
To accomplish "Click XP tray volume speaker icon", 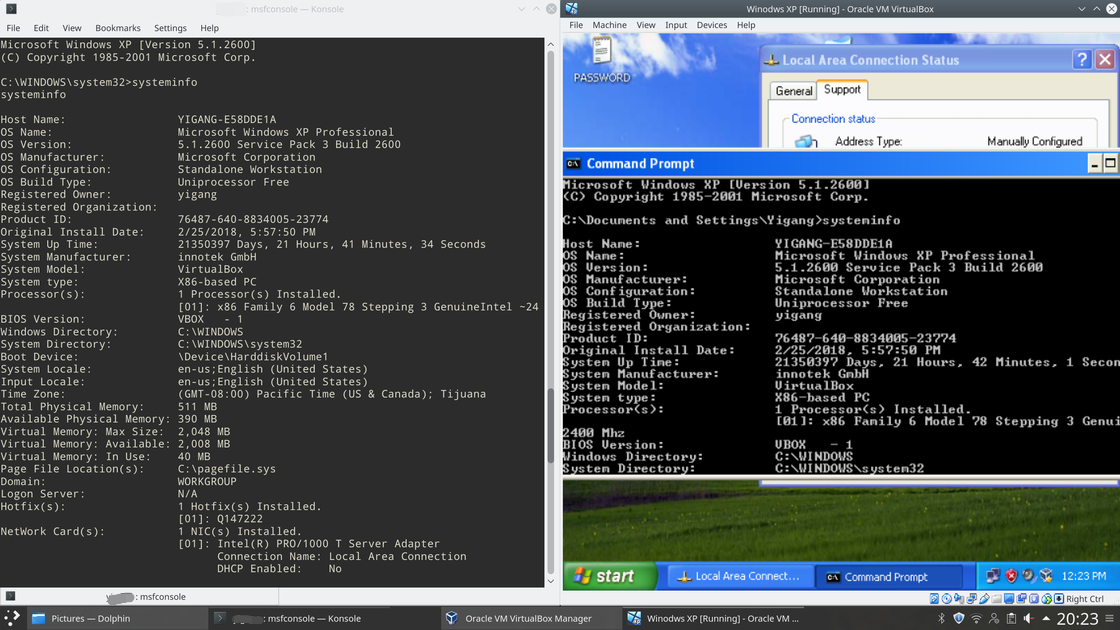I will tap(1029, 576).
